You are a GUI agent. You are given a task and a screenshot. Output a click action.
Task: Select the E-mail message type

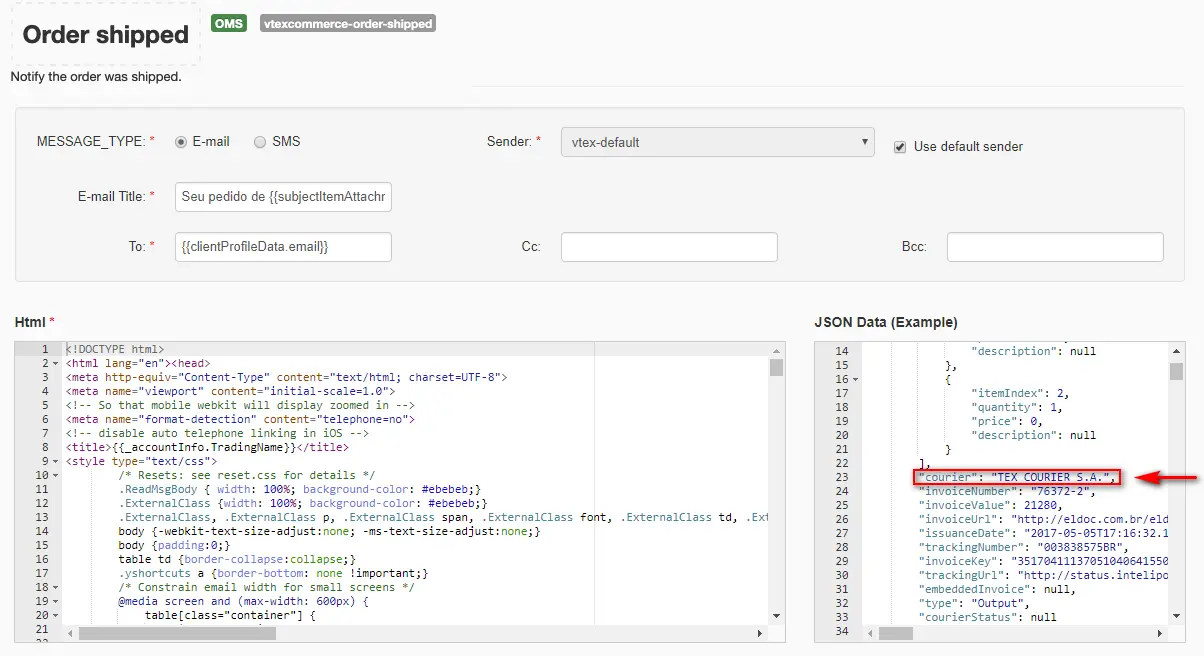[181, 142]
